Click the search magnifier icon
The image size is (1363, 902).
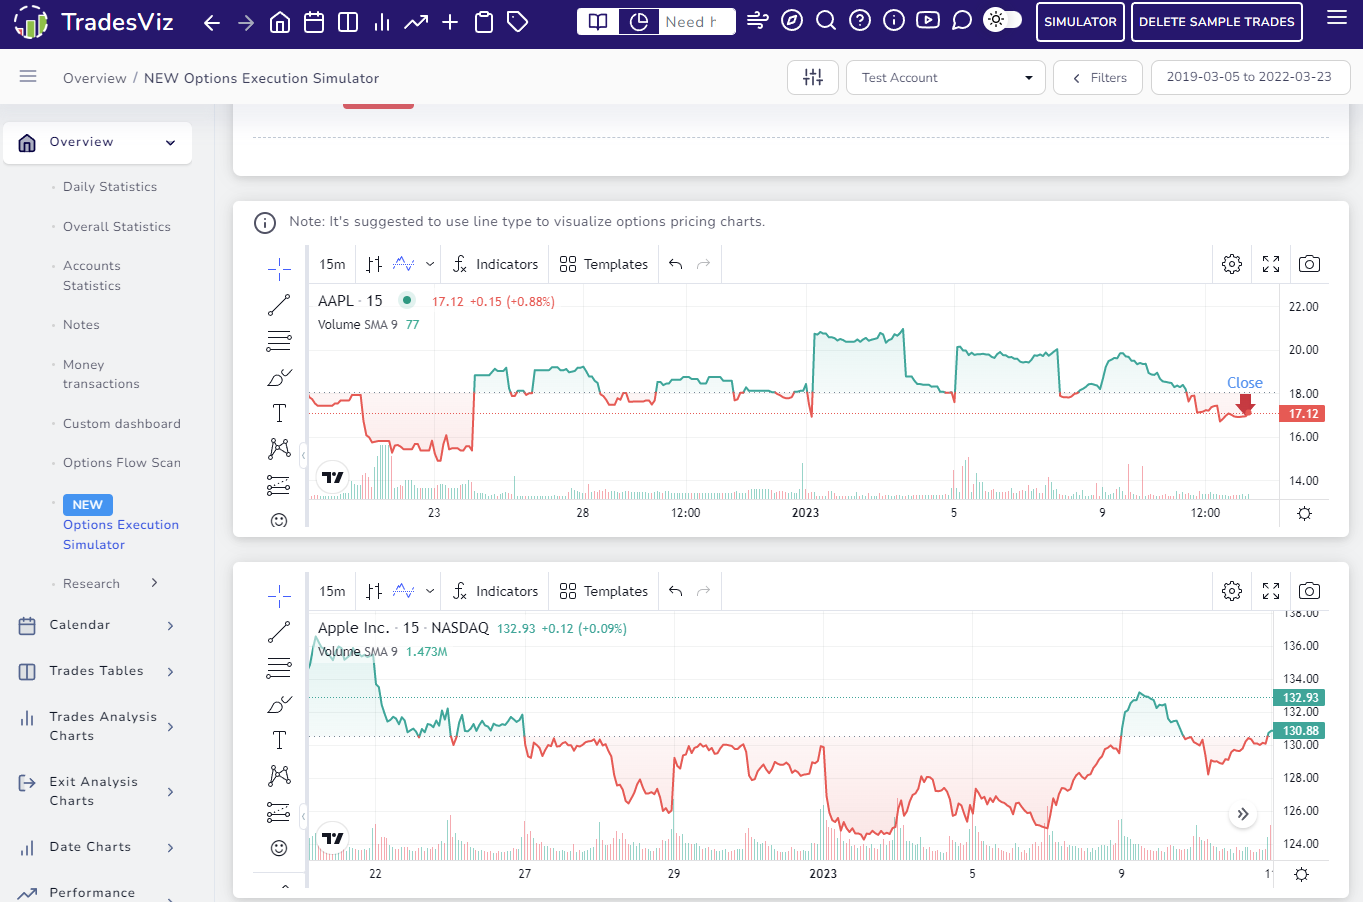[826, 20]
